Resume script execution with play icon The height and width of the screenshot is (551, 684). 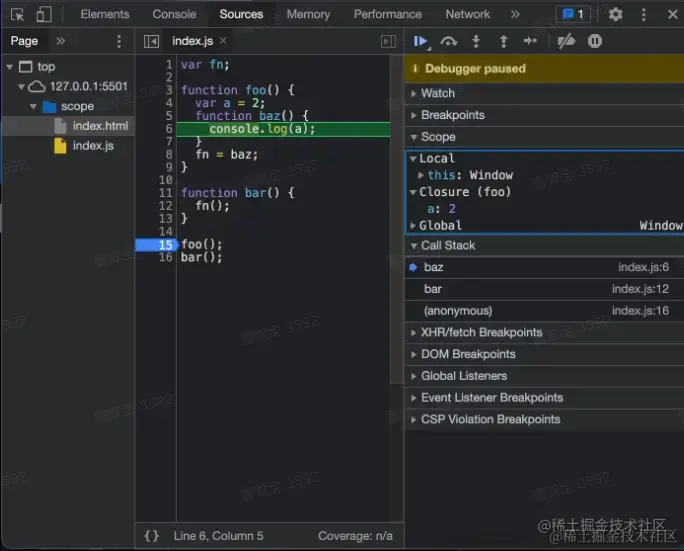click(x=421, y=41)
